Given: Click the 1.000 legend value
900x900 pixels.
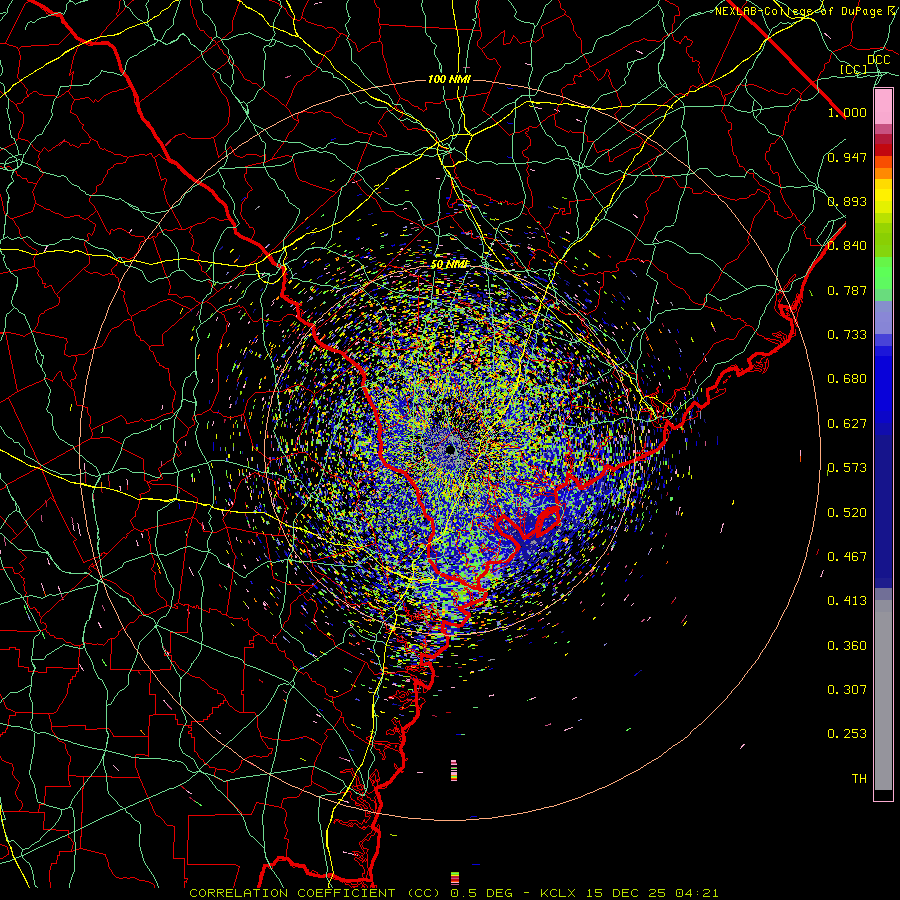Looking at the screenshot, I should [847, 112].
